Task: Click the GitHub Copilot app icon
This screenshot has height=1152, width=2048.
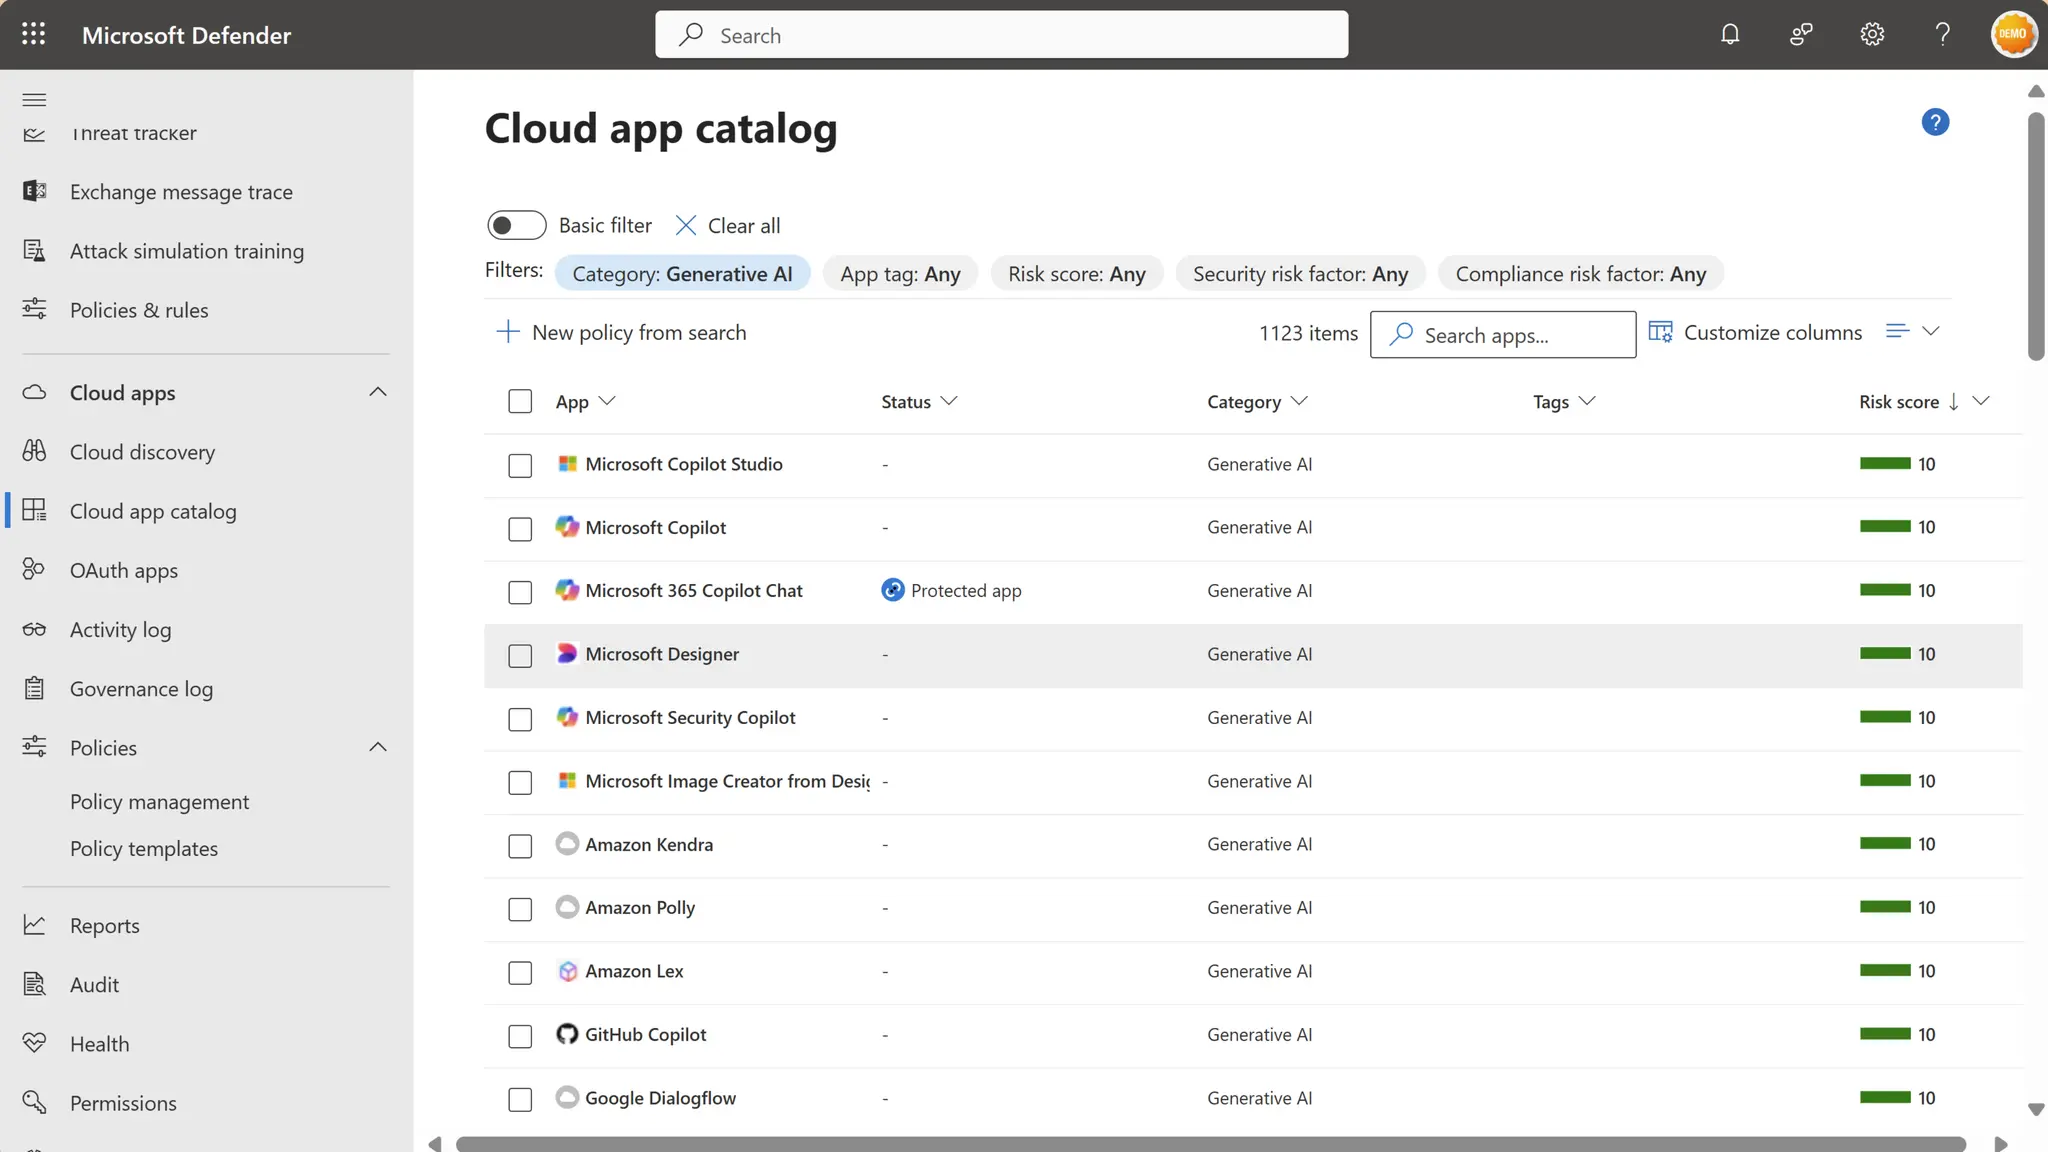Action: [567, 1034]
